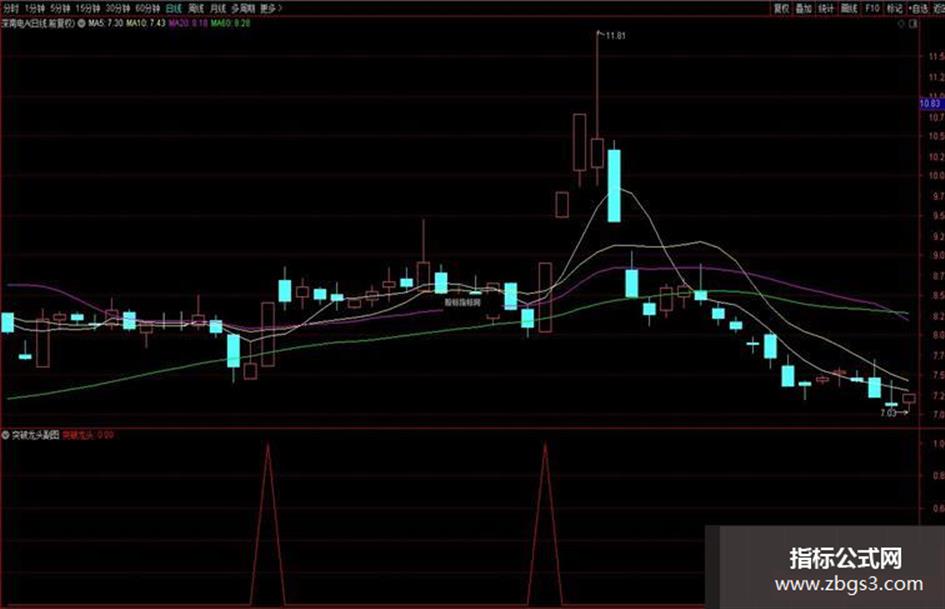Click the 复权 adjustment button
The image size is (945, 609).
[782, 8]
